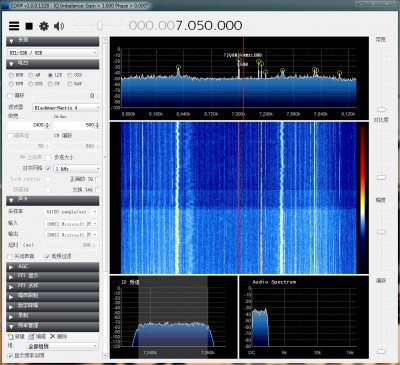
Task: Click the edit frequency entry icon
Action: pos(31,337)
